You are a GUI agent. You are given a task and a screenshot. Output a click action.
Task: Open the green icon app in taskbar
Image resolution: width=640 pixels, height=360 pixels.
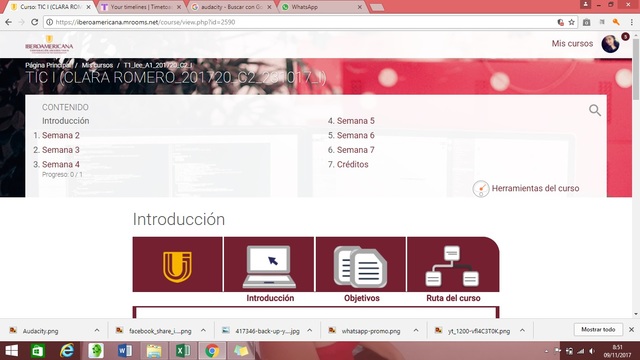(96, 351)
